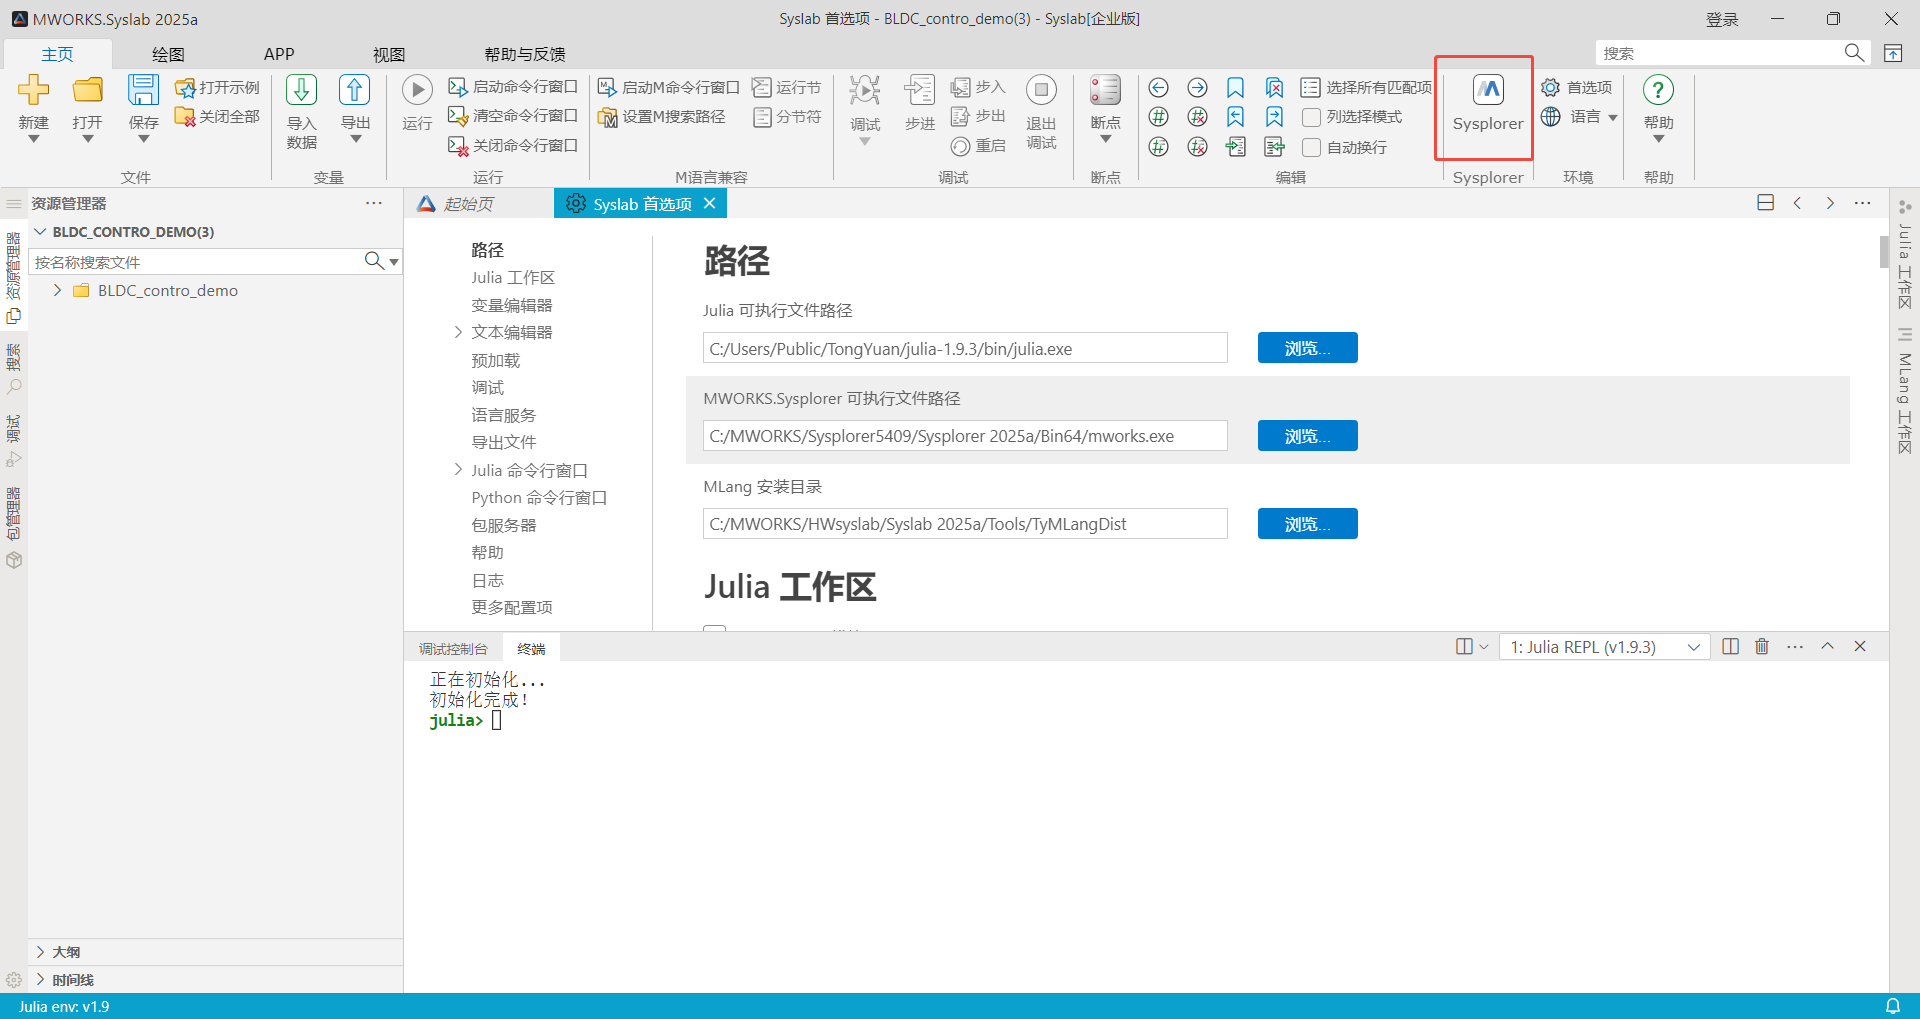The width and height of the screenshot is (1920, 1019).
Task: Click the navigate back arrow in 编辑 group
Action: pyautogui.click(x=1158, y=88)
